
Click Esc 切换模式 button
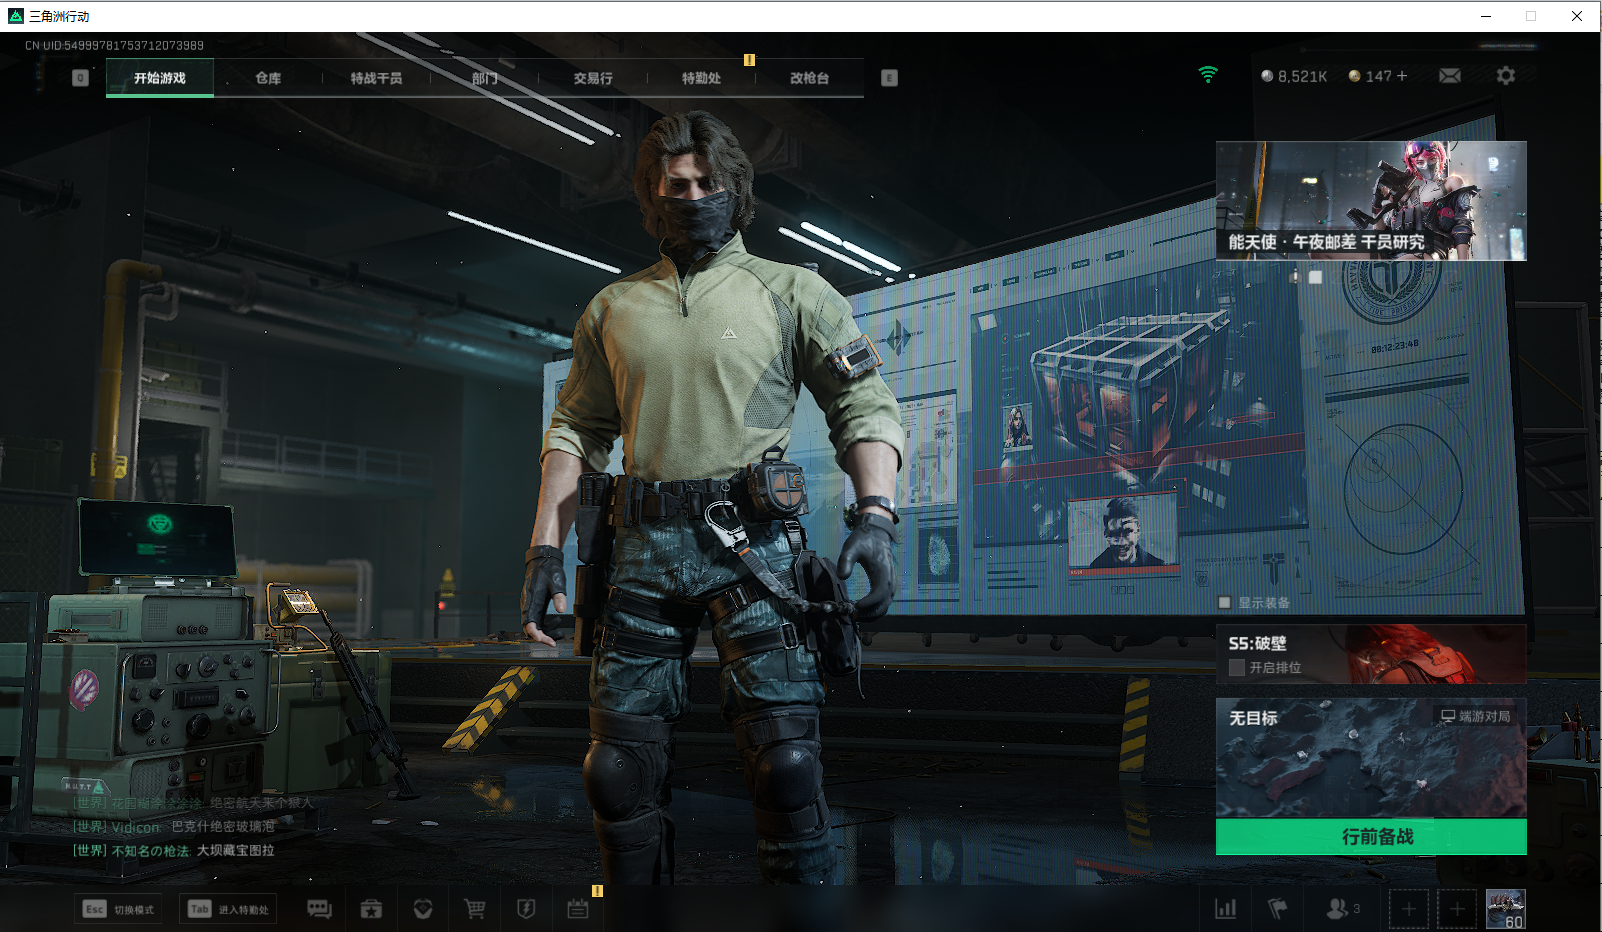[120, 909]
